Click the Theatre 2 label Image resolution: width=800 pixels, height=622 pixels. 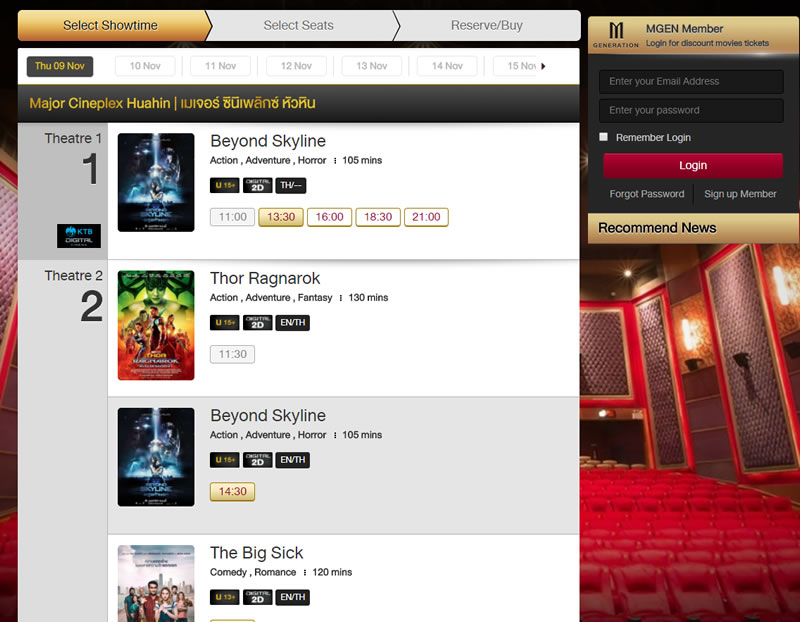pos(73,276)
